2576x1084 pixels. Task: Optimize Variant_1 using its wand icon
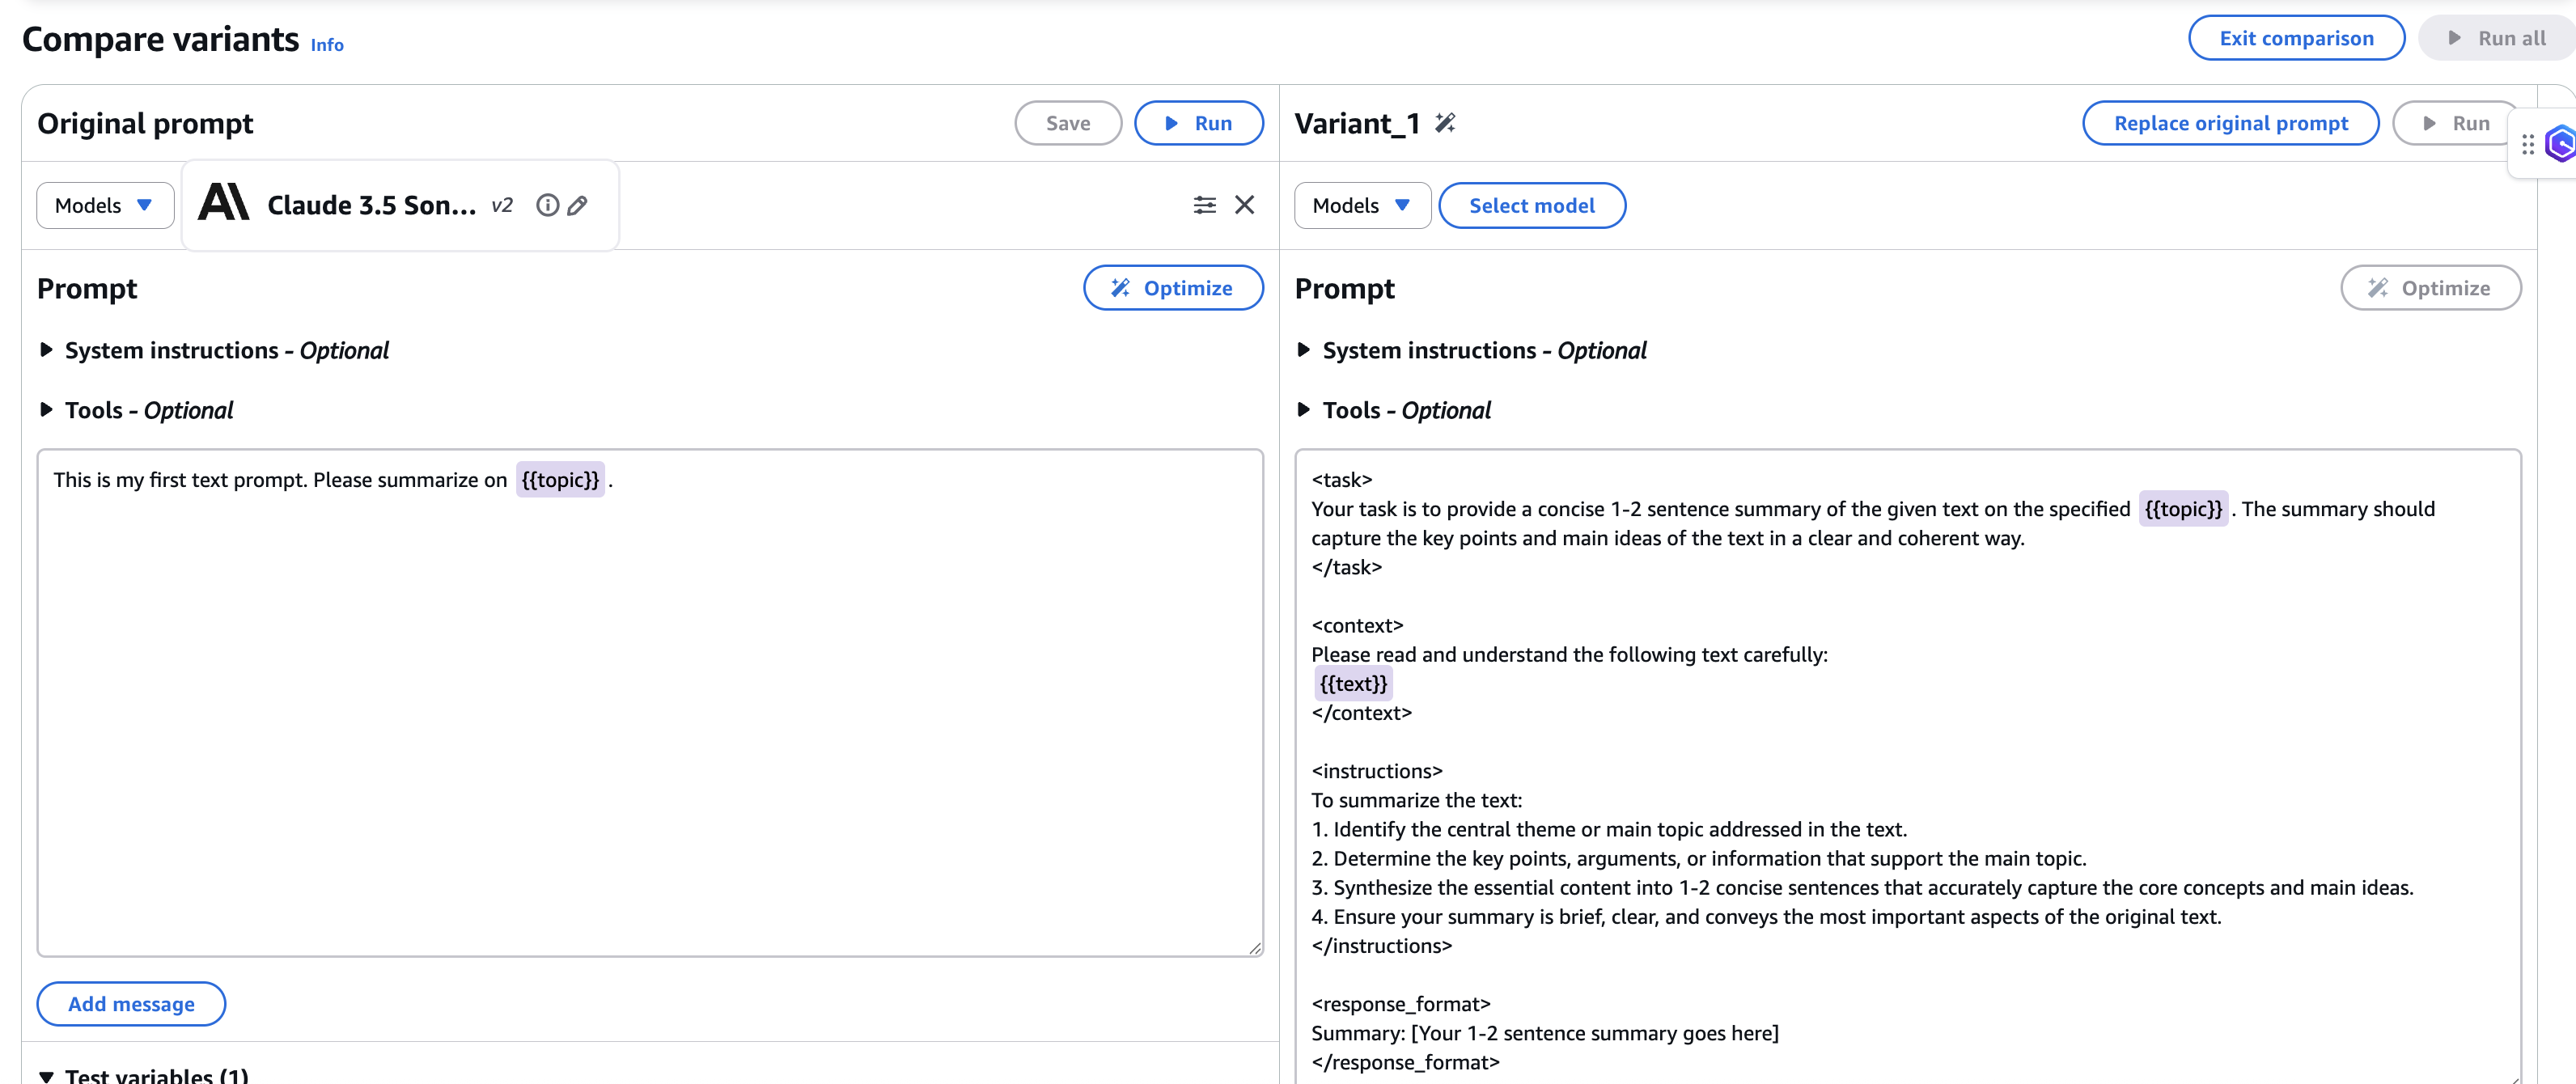[x=2431, y=287]
